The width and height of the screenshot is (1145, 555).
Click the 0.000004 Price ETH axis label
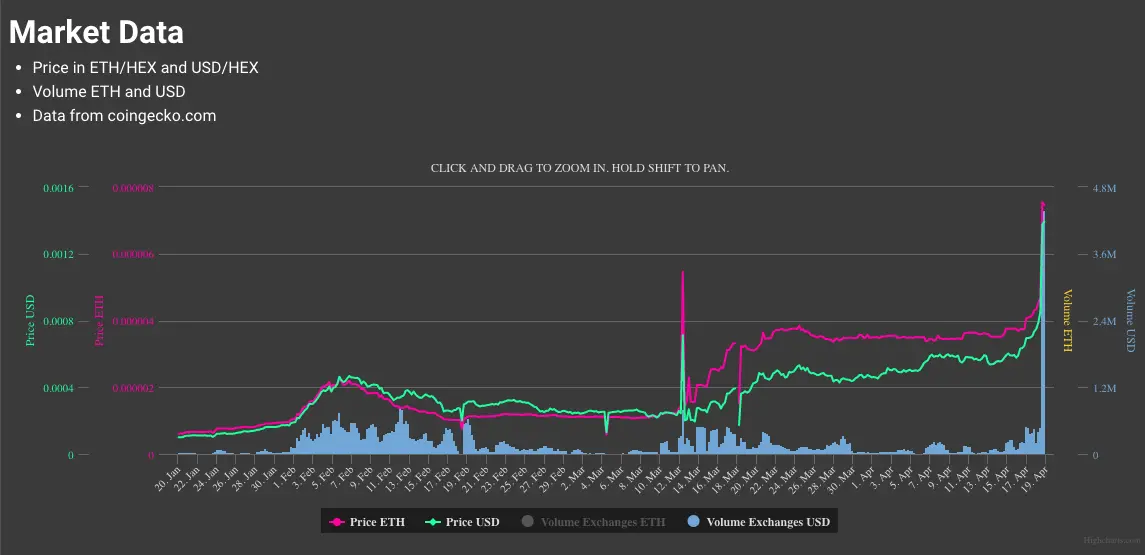pyautogui.click(x=133, y=321)
